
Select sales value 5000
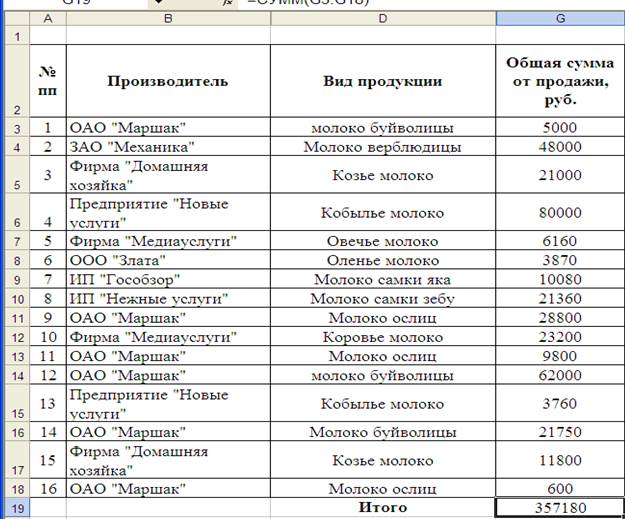click(x=560, y=128)
